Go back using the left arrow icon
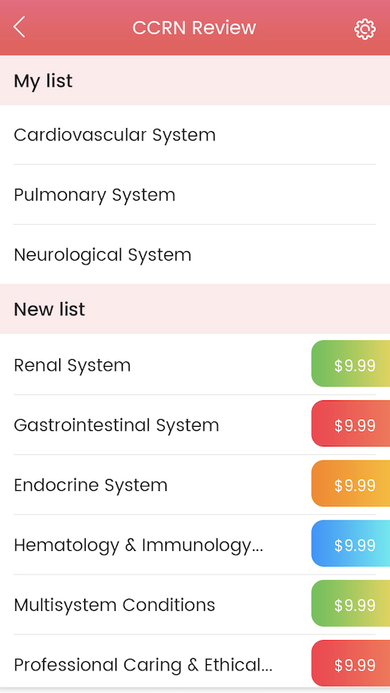The height and width of the screenshot is (693, 390). pos(19,27)
